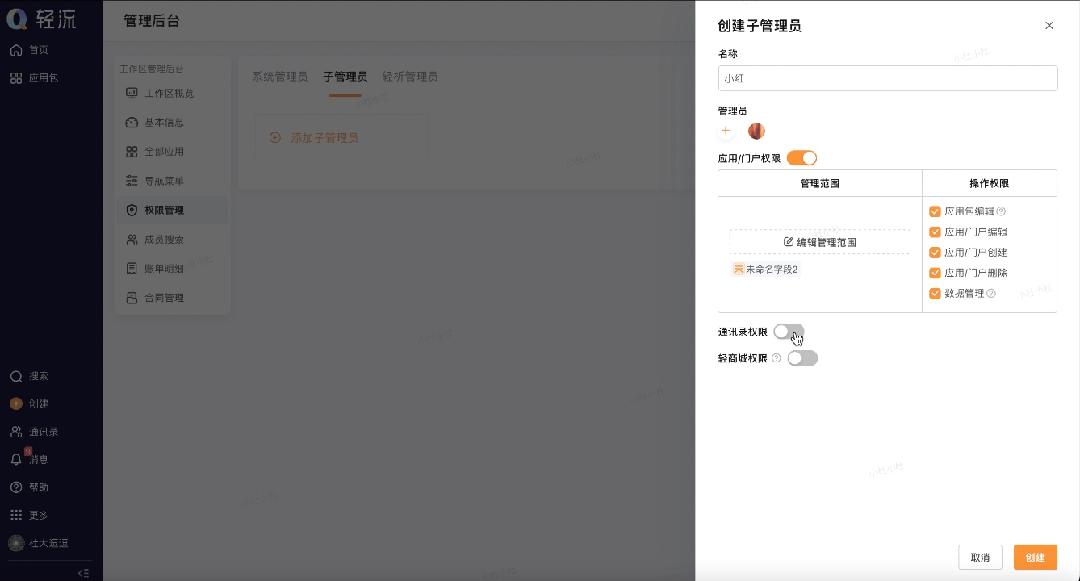Collapse the sidebar with the bottom-left chevron
The width and height of the screenshot is (1080, 581).
click(85, 572)
